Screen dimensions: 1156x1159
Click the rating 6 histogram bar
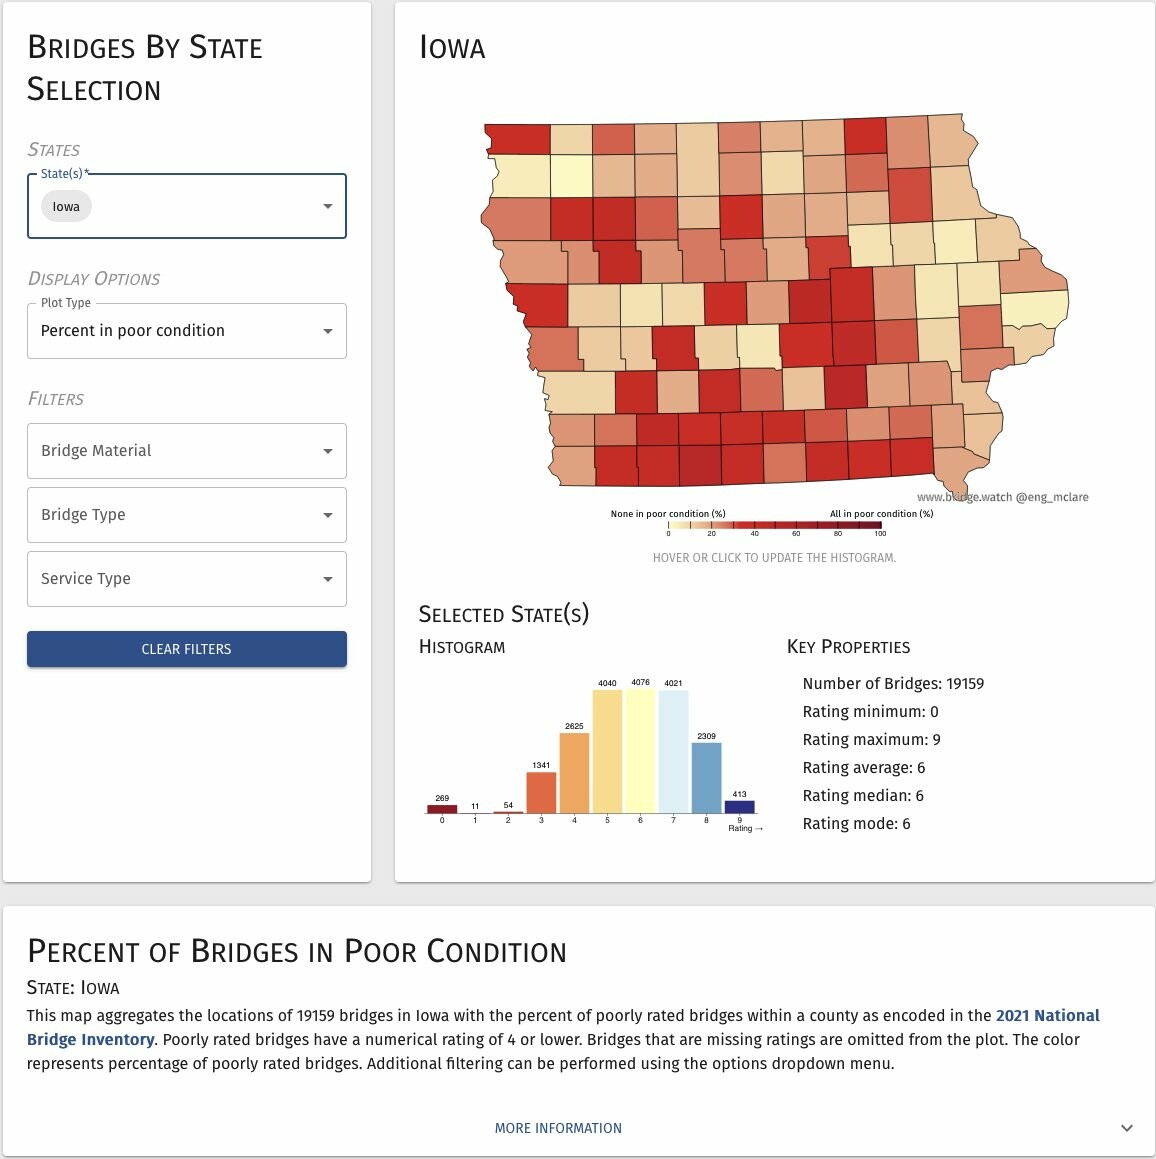pos(641,751)
